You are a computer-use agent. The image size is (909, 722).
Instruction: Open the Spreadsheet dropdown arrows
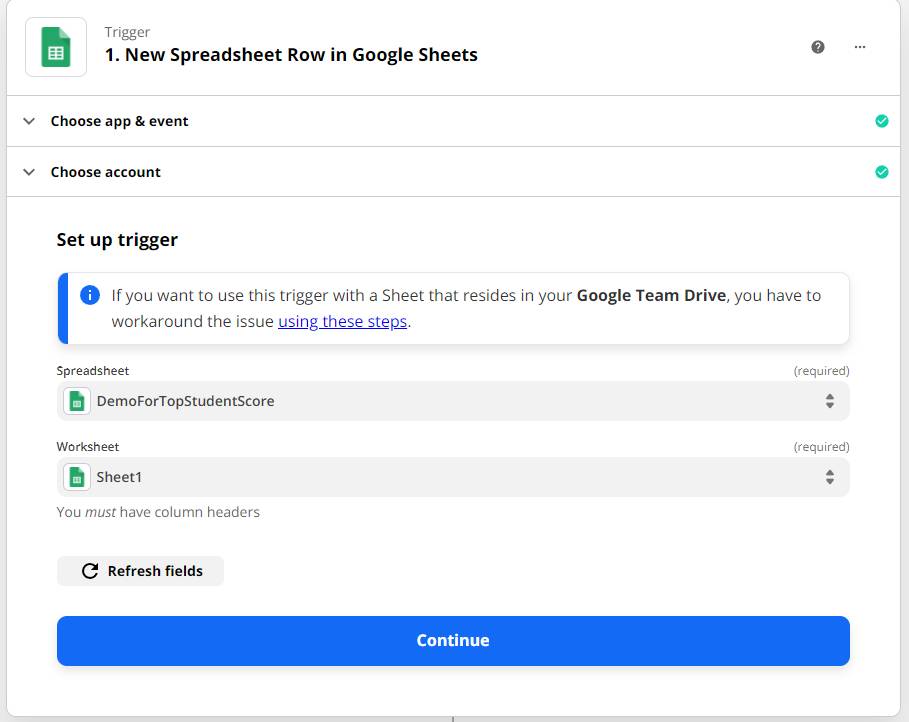pyautogui.click(x=830, y=401)
